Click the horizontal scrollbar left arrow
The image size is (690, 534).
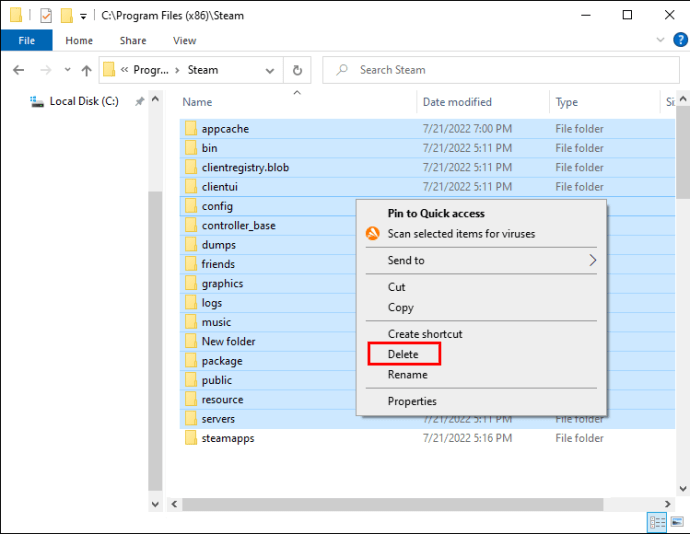tap(174, 504)
